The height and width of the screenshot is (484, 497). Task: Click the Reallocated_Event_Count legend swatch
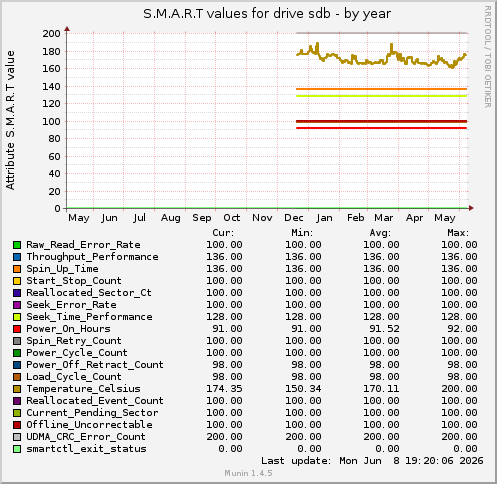tap(17, 401)
